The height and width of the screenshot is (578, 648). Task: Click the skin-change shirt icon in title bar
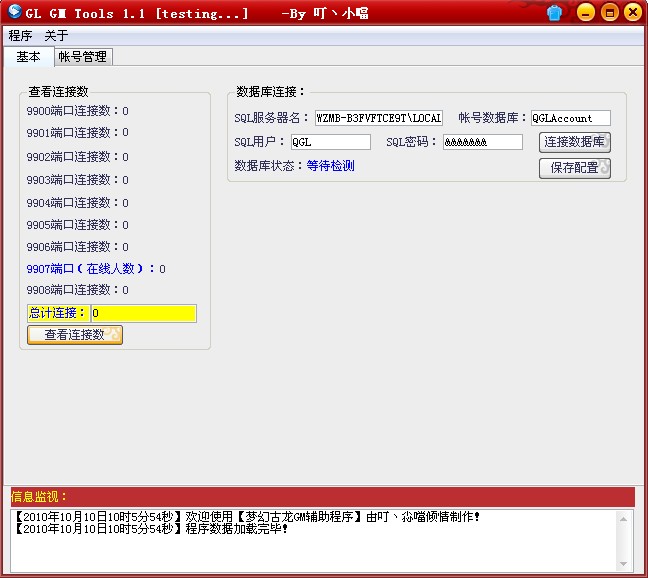tap(583, 13)
